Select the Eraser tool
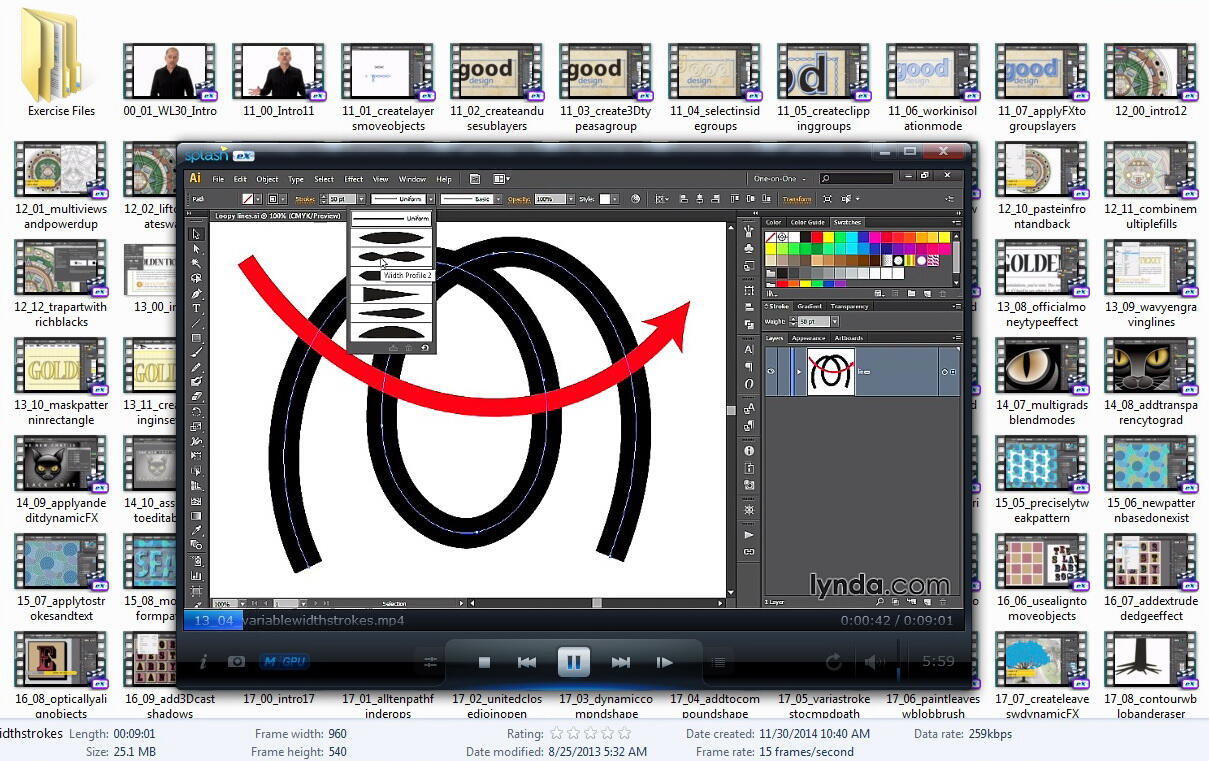This screenshot has height=761, width=1209. pos(197,396)
